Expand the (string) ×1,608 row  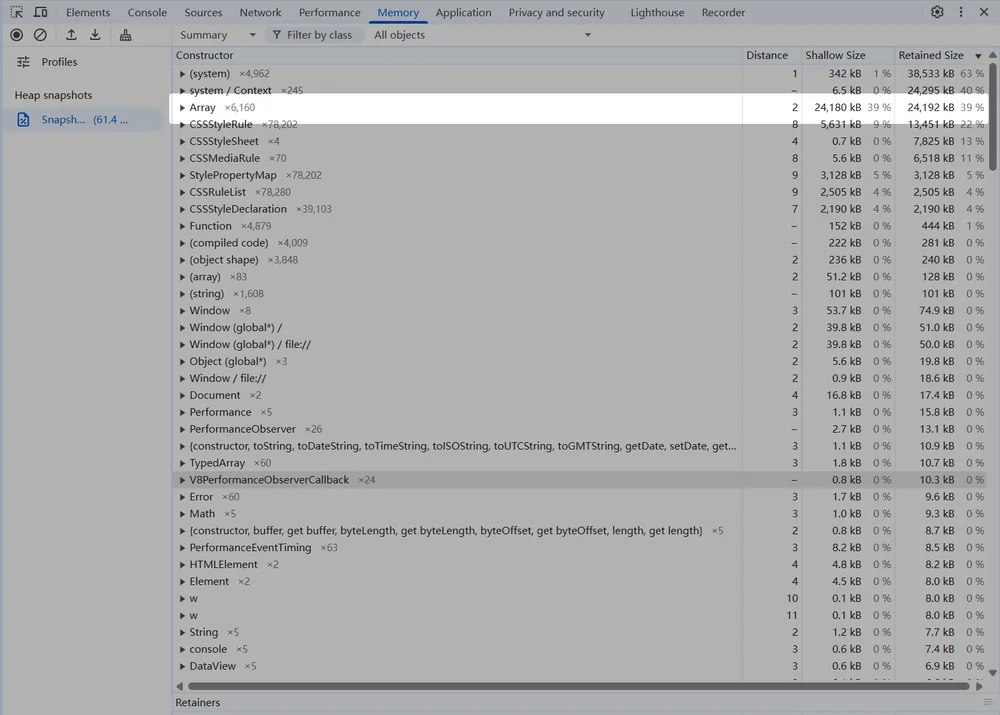click(182, 294)
